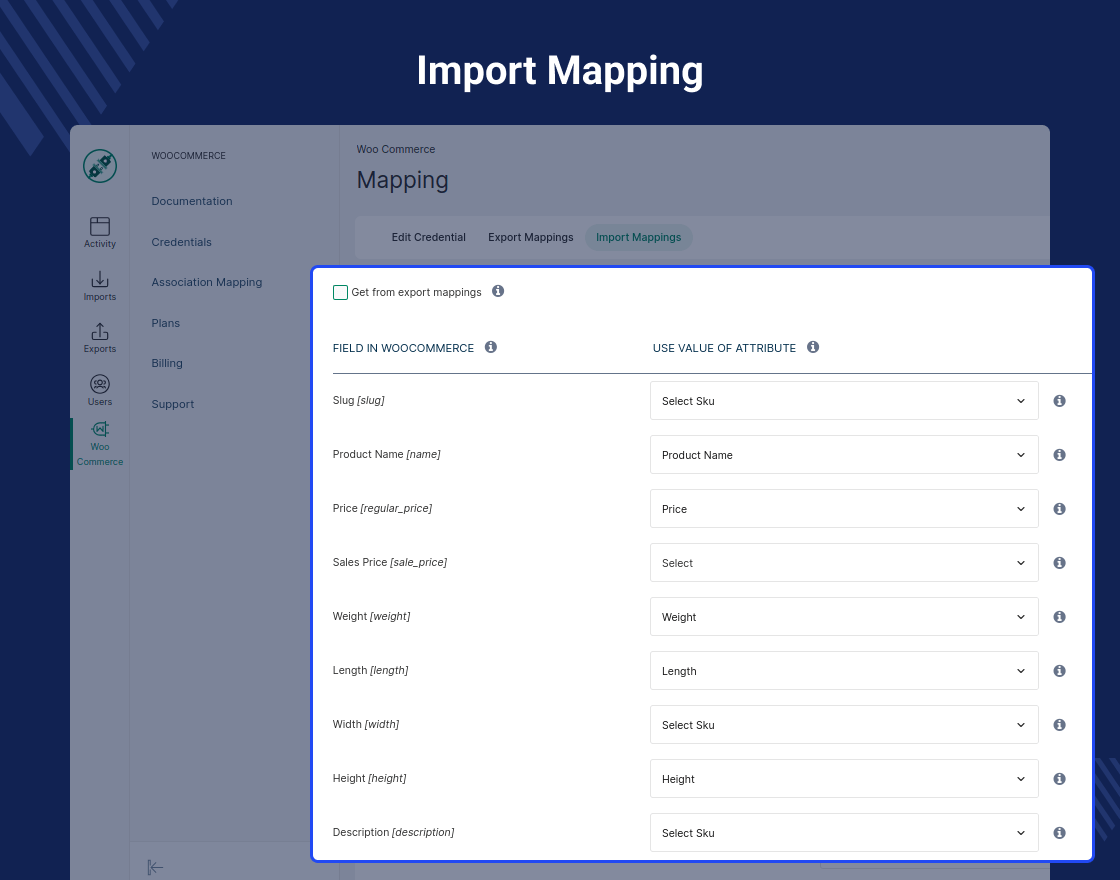The image size is (1120, 880).
Task: Open the Length attribute dropdown
Action: (x=844, y=671)
